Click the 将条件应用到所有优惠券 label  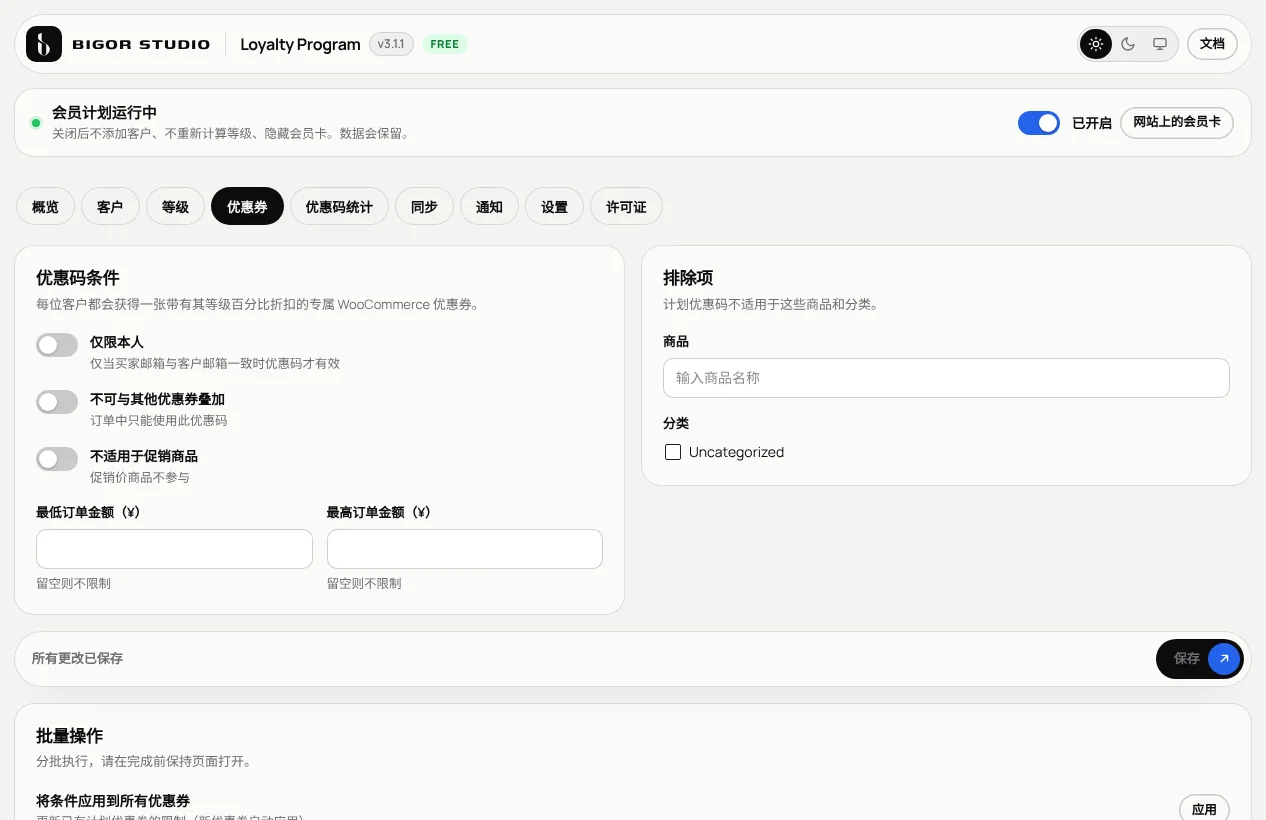pos(113,801)
